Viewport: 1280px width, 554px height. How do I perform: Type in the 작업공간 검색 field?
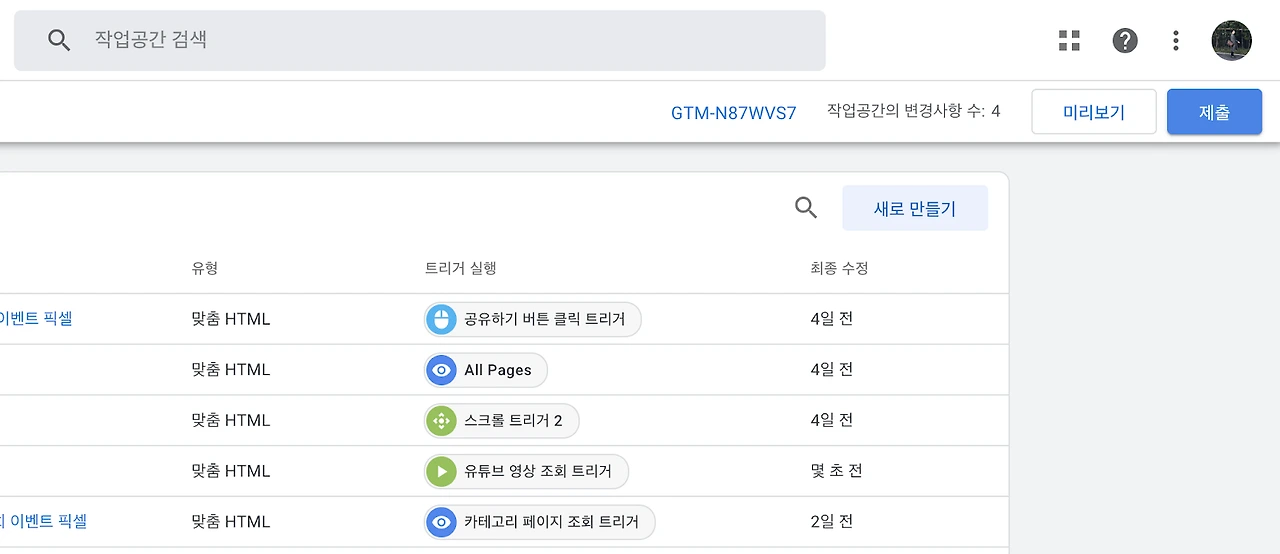tap(440, 40)
